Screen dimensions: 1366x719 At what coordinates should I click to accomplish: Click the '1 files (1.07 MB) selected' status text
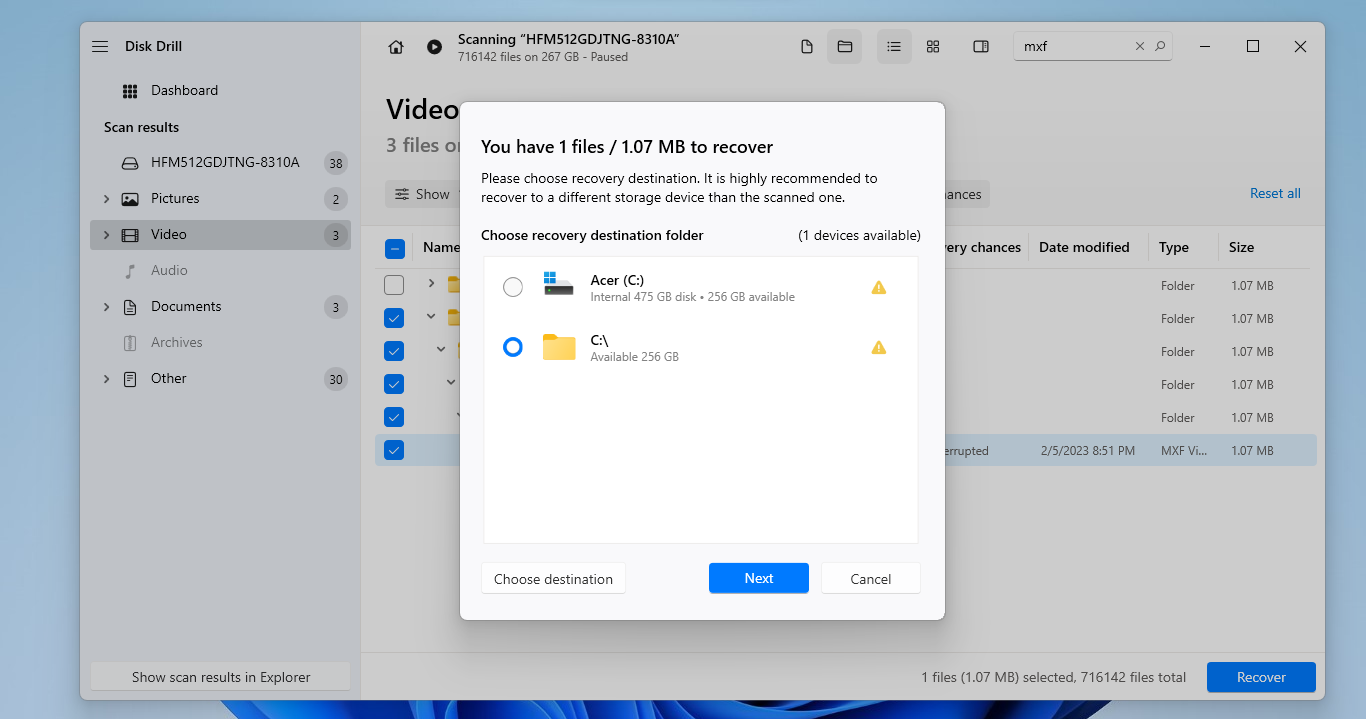click(998, 678)
